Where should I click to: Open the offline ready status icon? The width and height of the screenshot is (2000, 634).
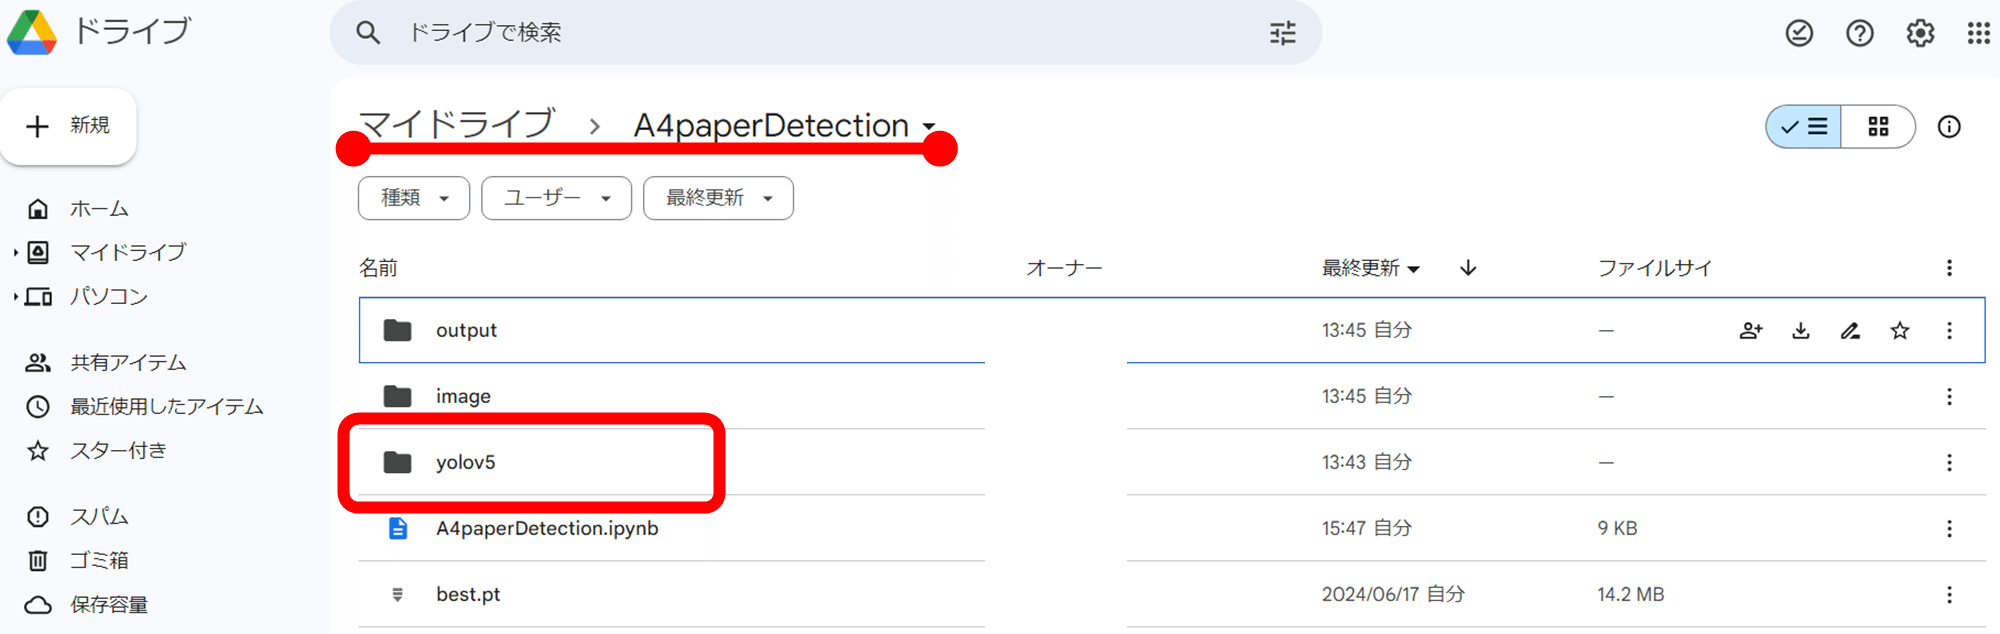click(1799, 33)
